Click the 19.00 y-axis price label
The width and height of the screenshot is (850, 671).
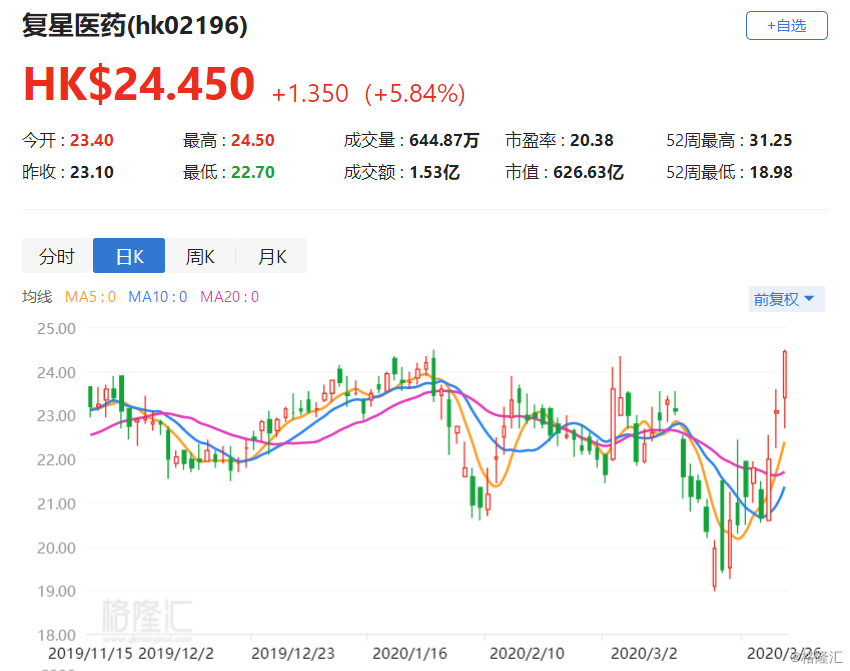click(x=56, y=591)
